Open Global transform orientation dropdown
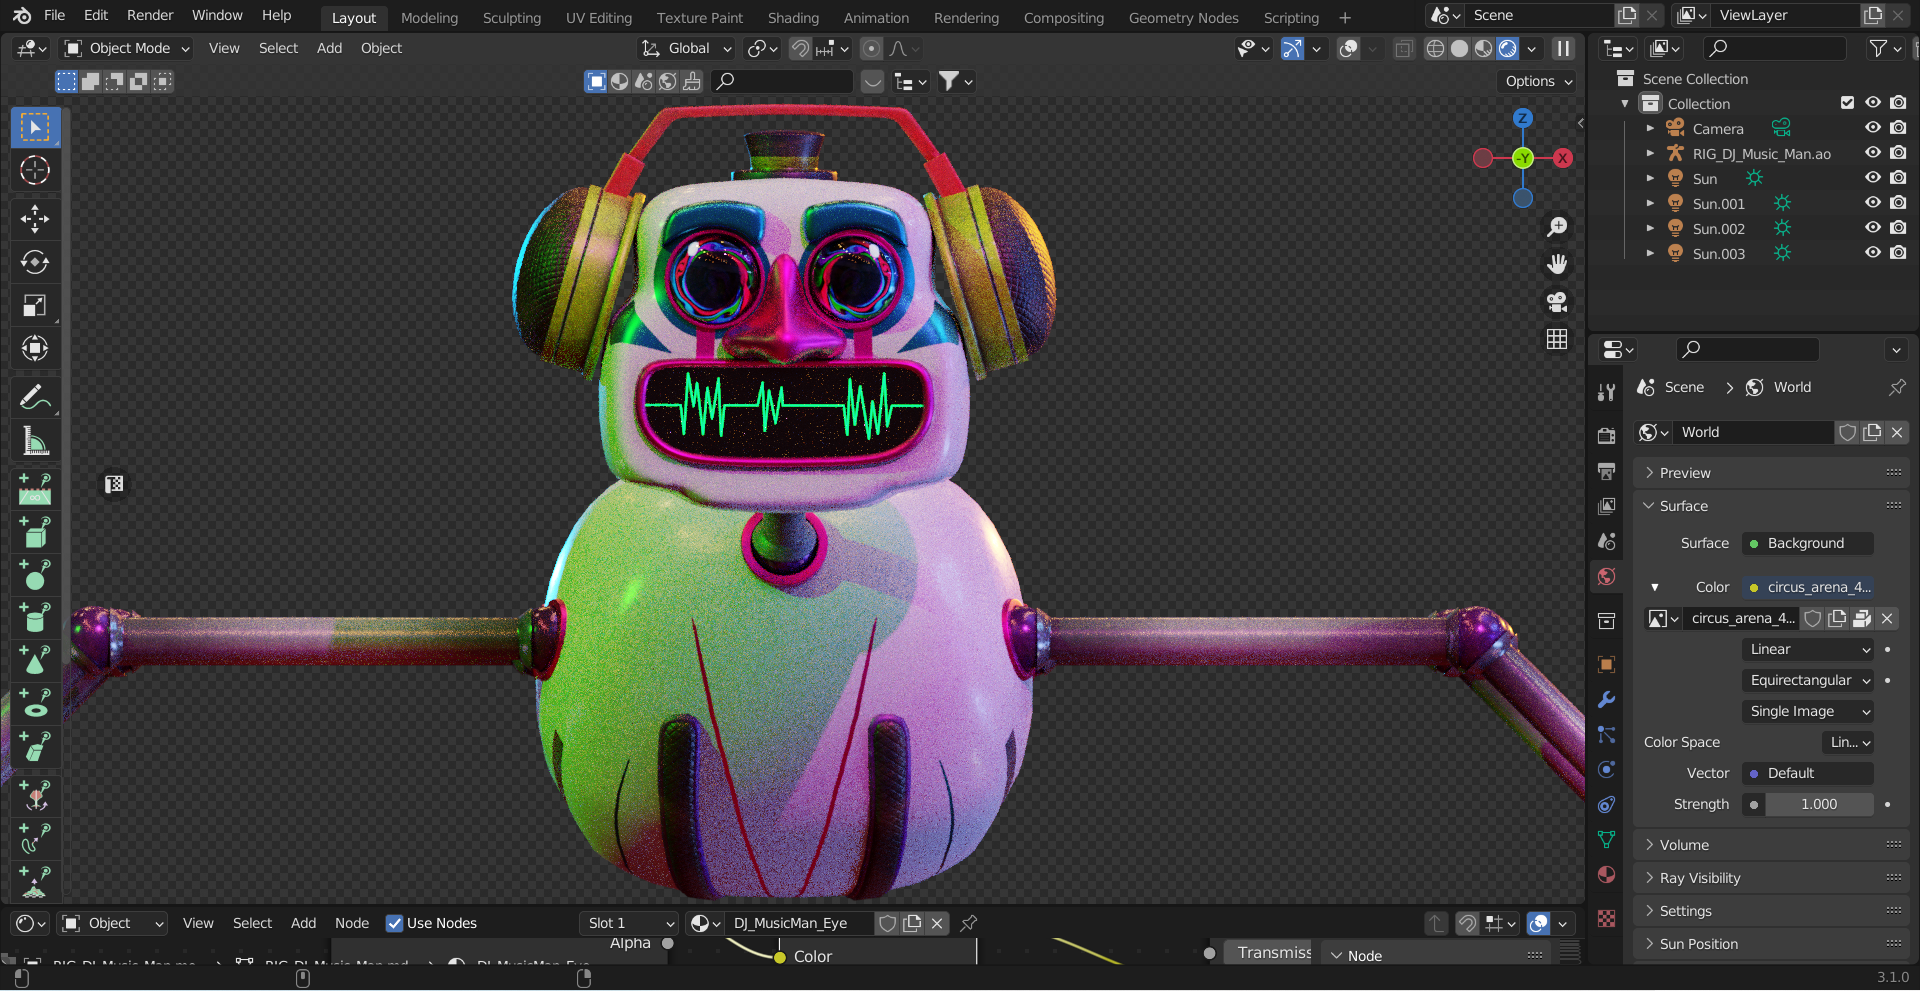The height and width of the screenshot is (991, 1920). pyautogui.click(x=686, y=48)
